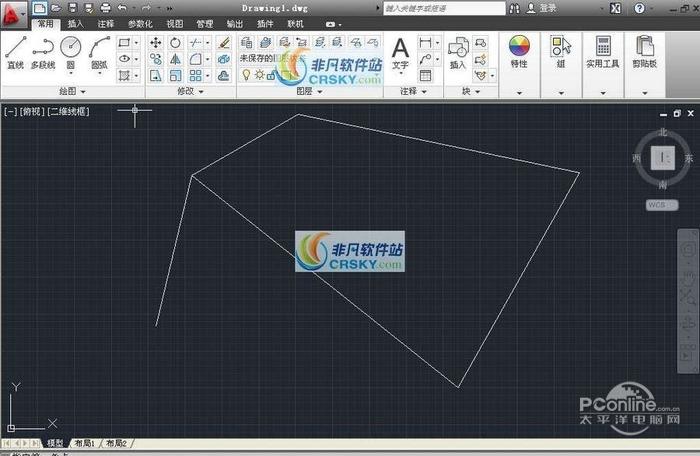
Task: Switch to the 视图 ribbon tab
Action: coord(175,24)
